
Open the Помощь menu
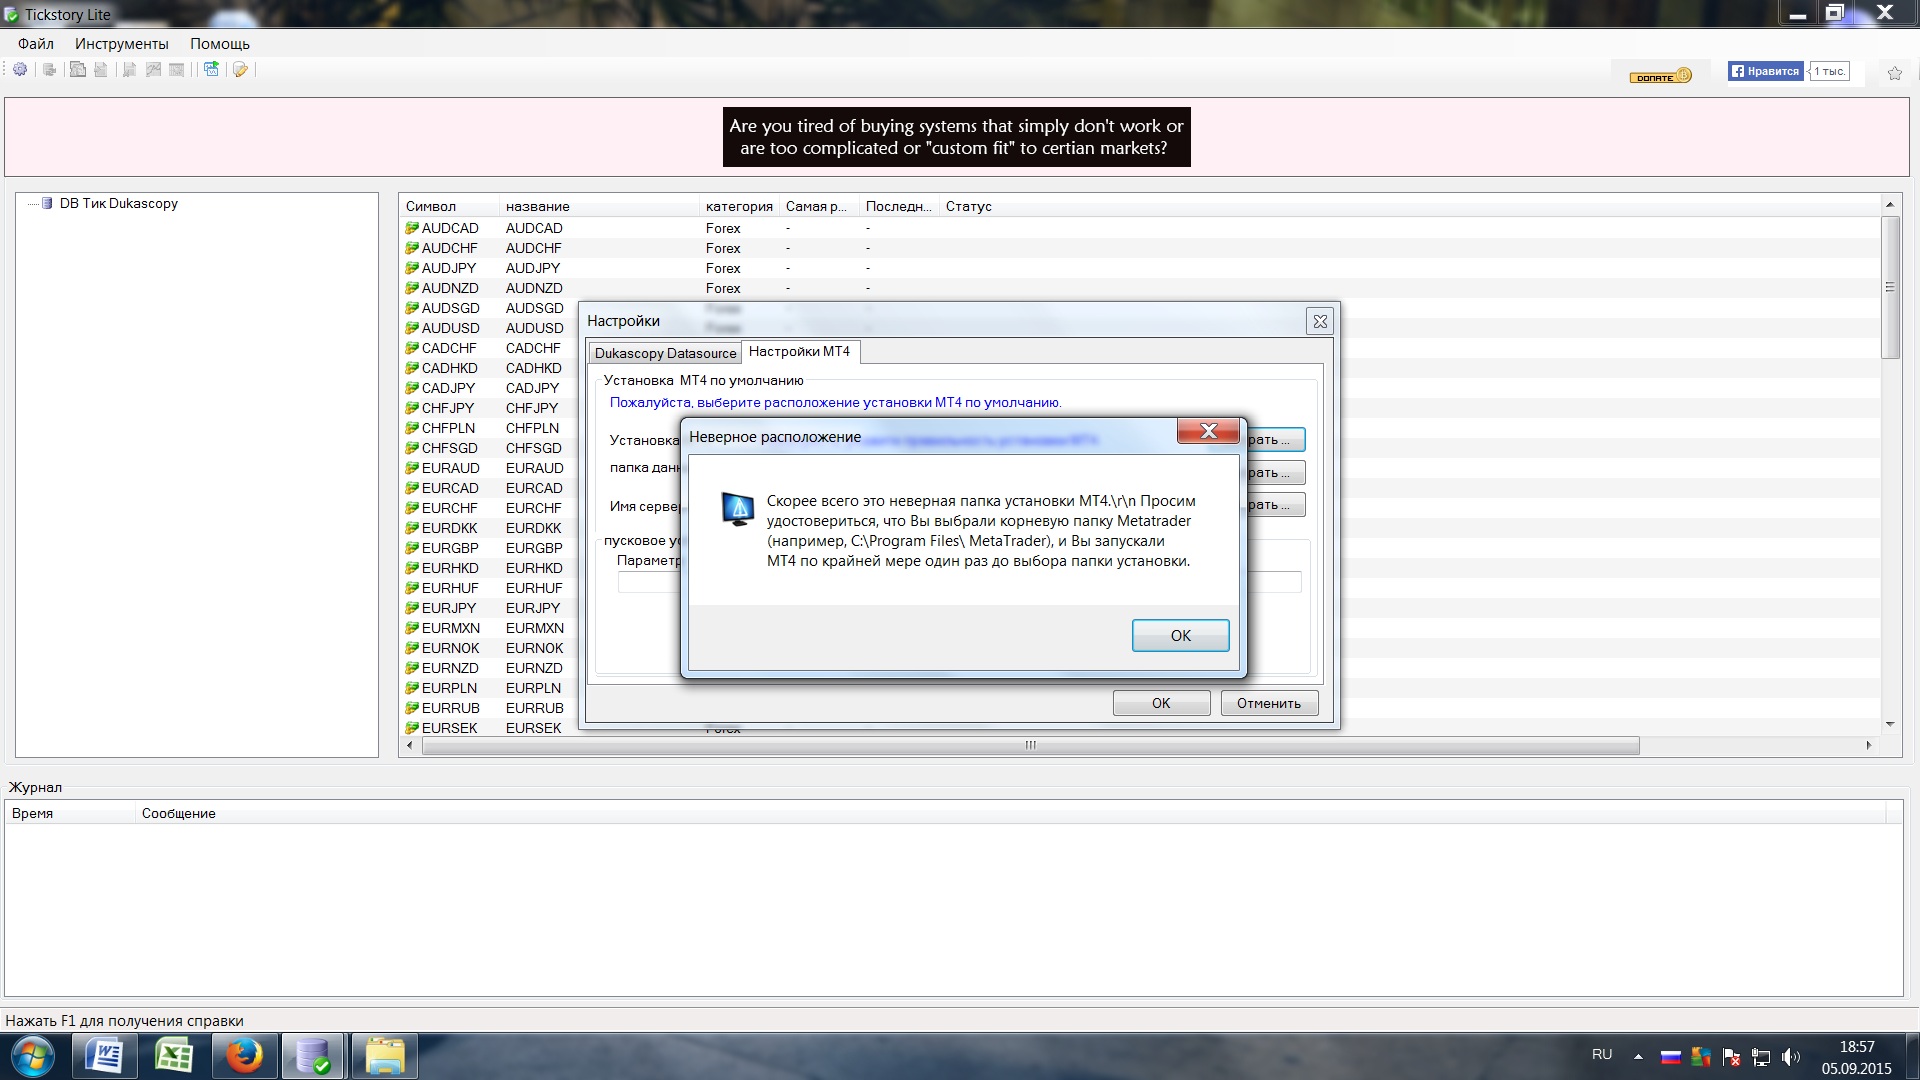coord(220,44)
